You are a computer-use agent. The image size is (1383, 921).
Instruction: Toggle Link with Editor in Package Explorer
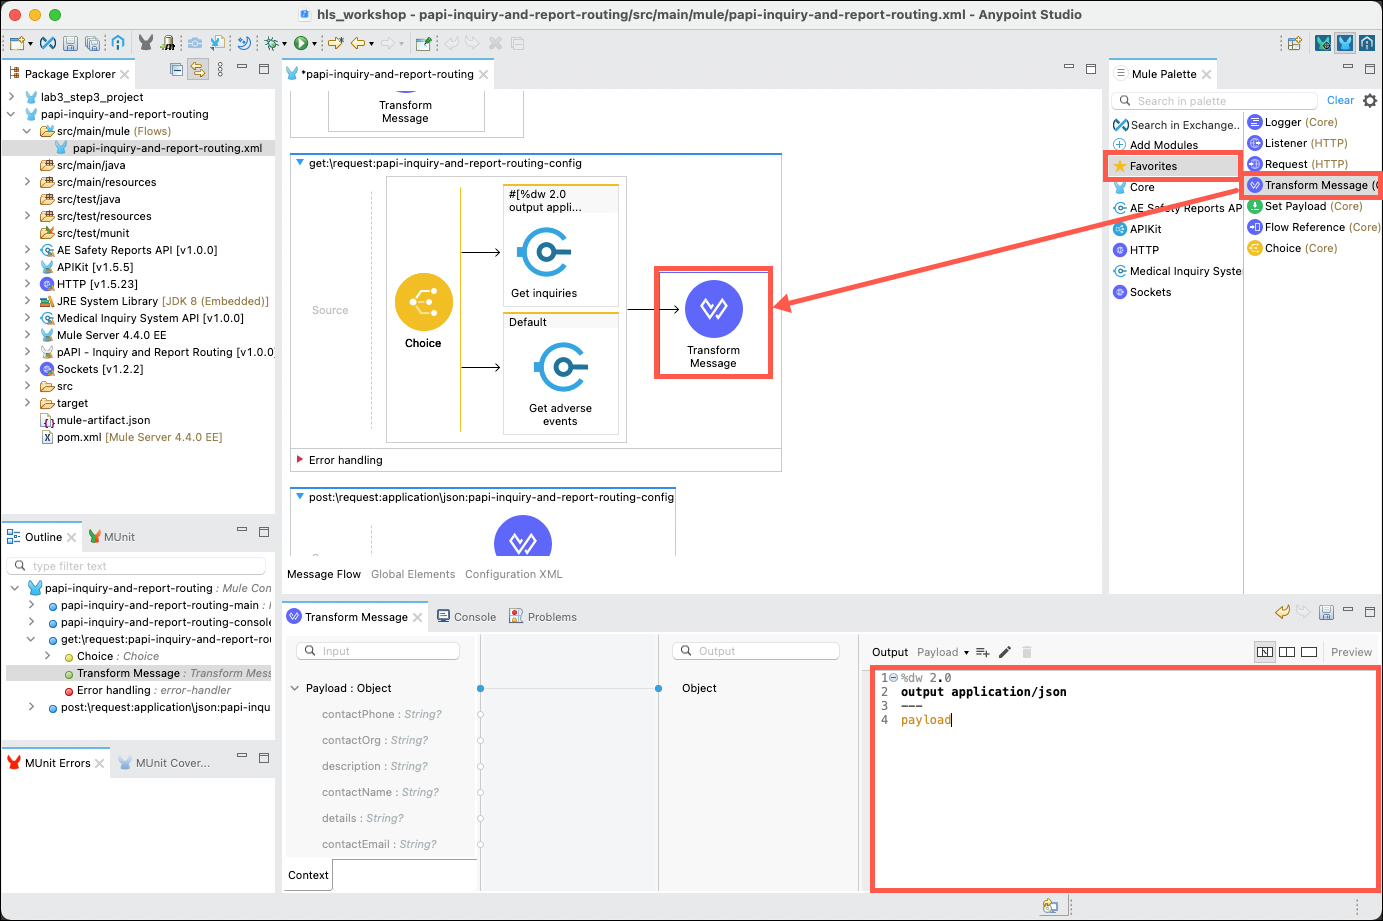pos(198,69)
